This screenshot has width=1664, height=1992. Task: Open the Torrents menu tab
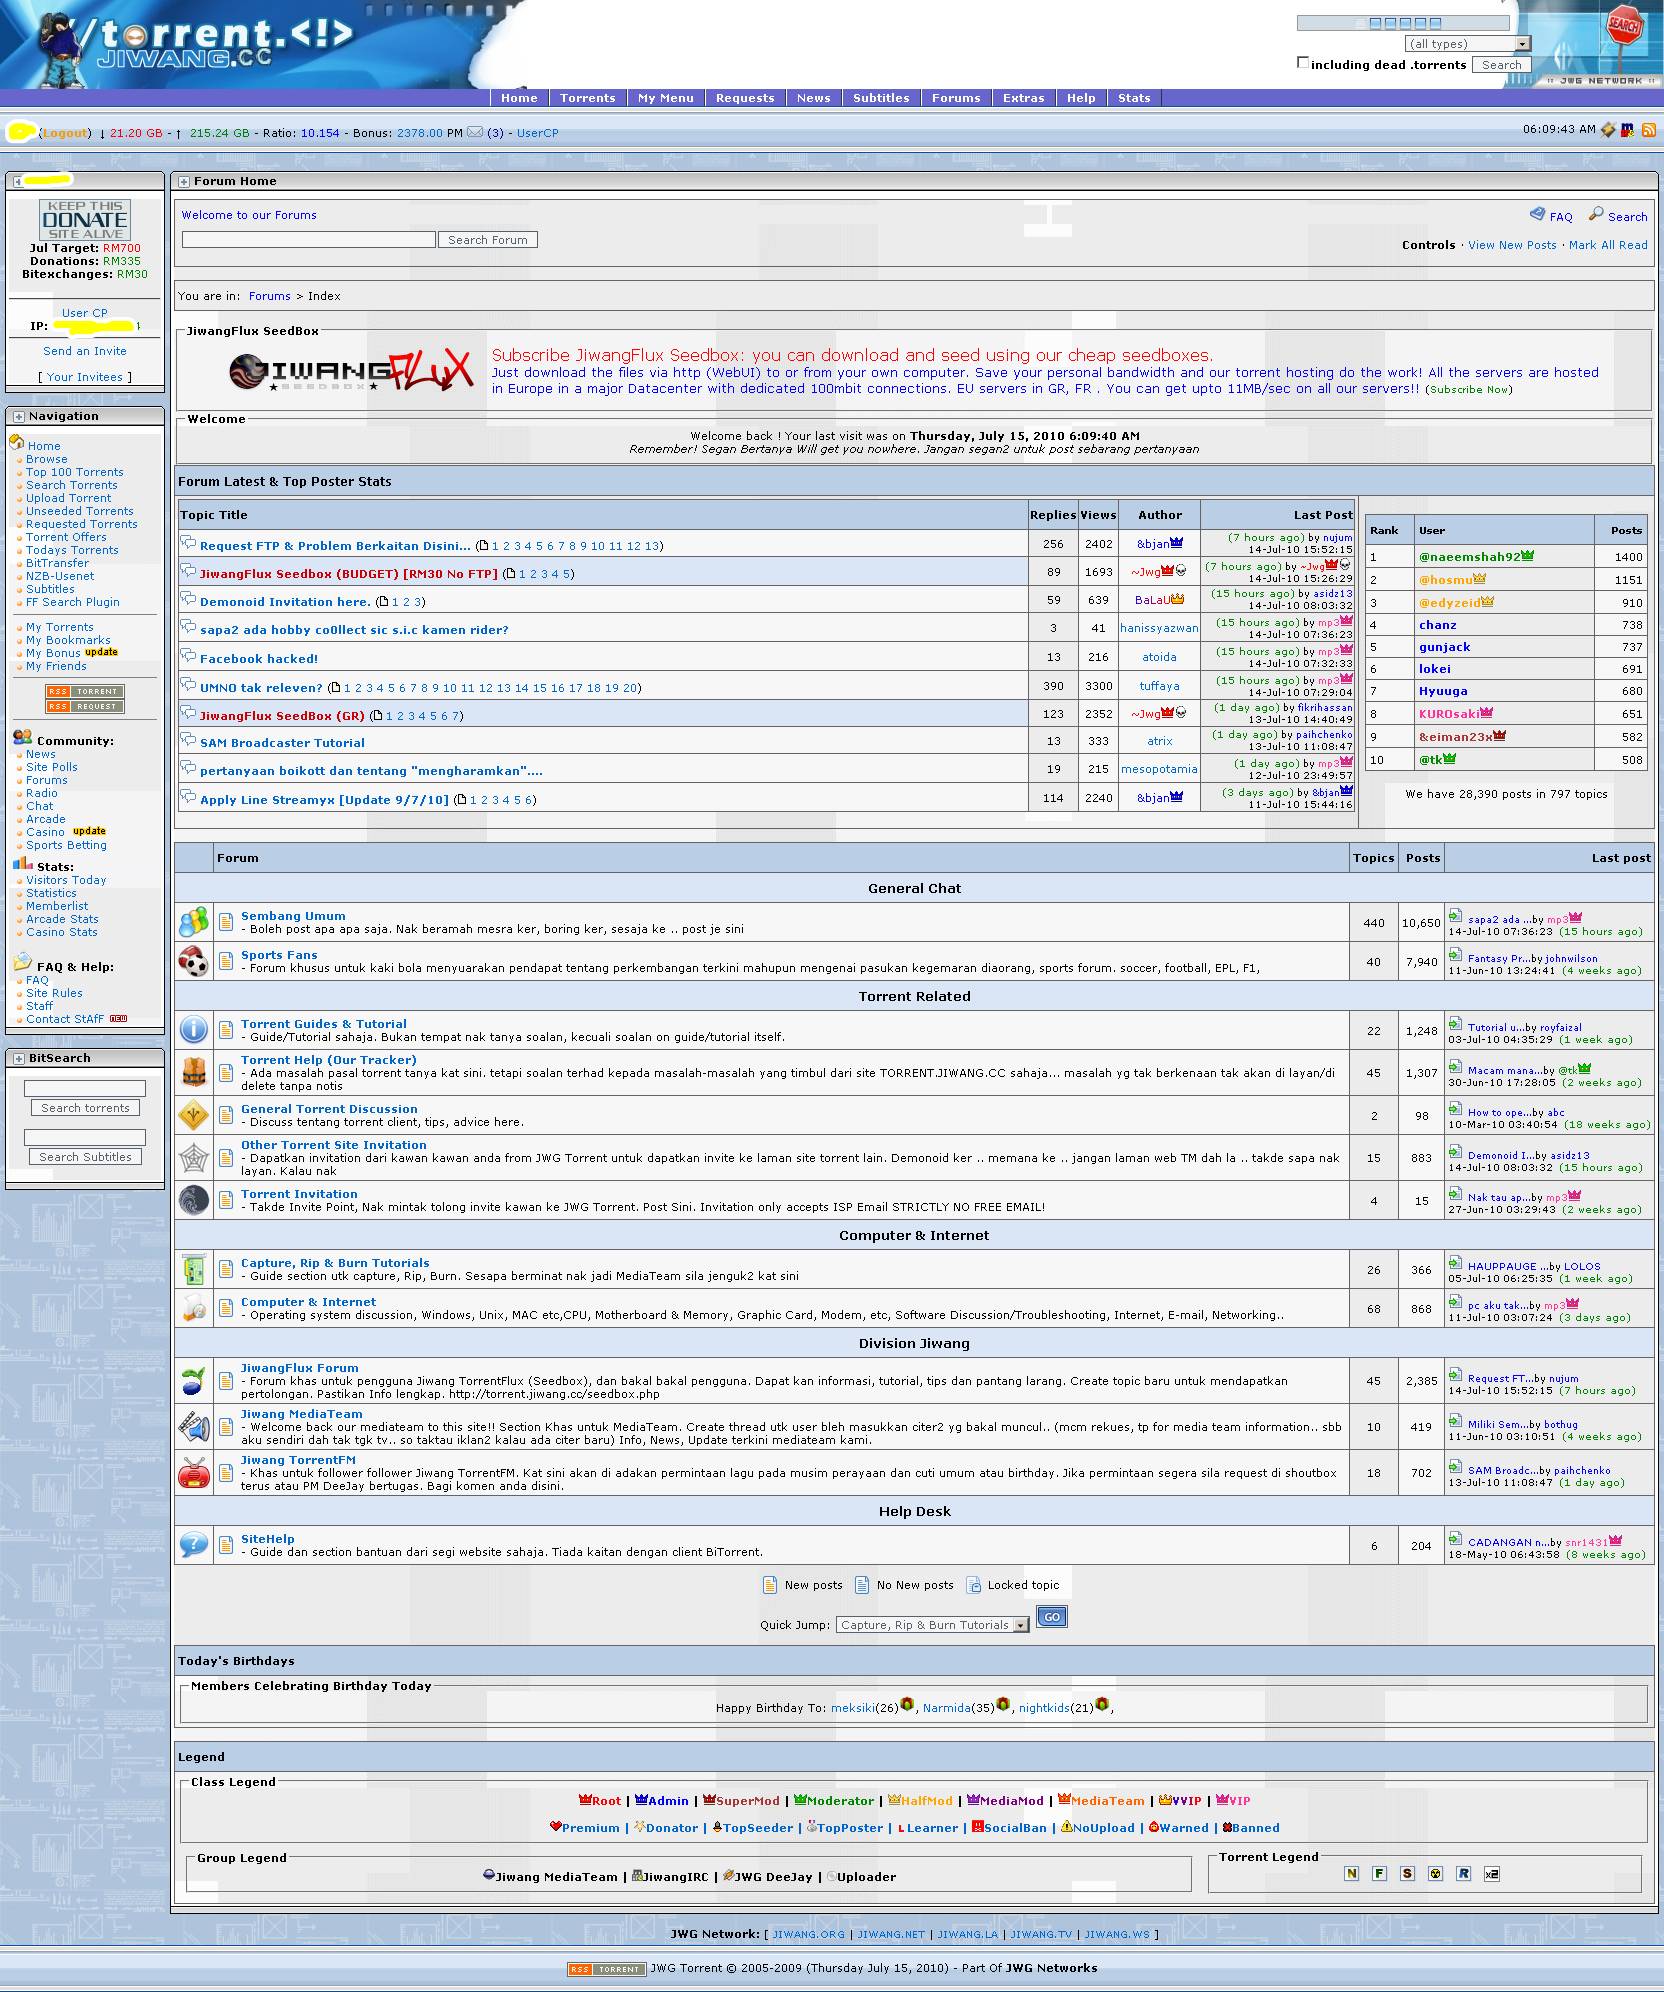coord(588,98)
